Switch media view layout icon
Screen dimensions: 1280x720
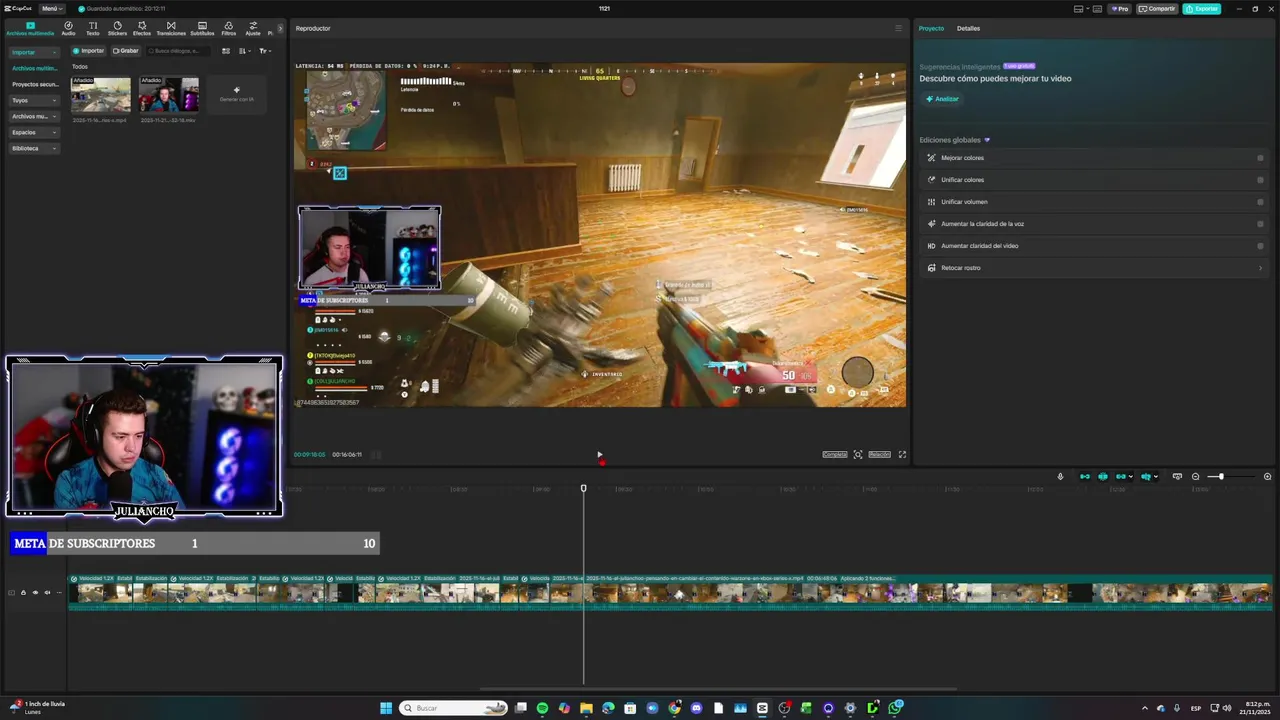click(226, 51)
